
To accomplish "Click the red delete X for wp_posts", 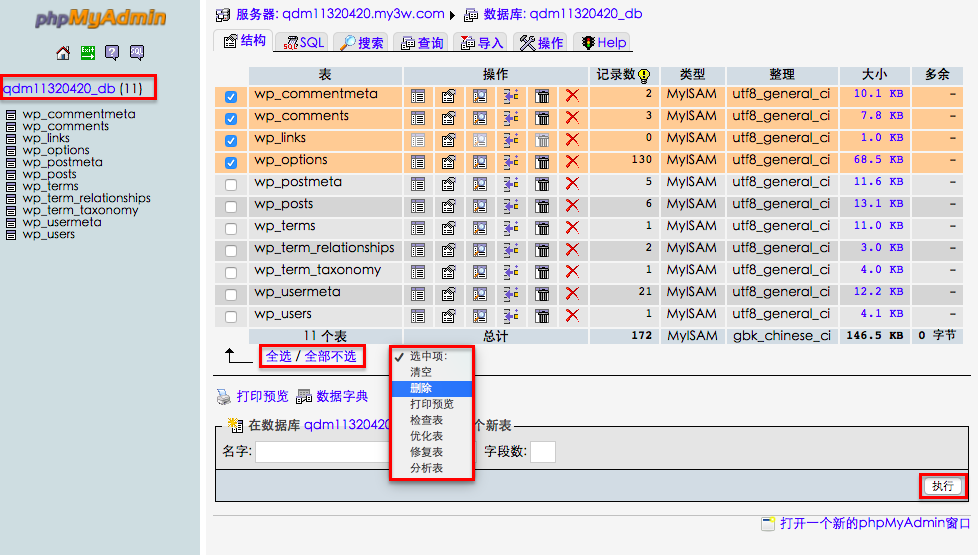I will [572, 205].
